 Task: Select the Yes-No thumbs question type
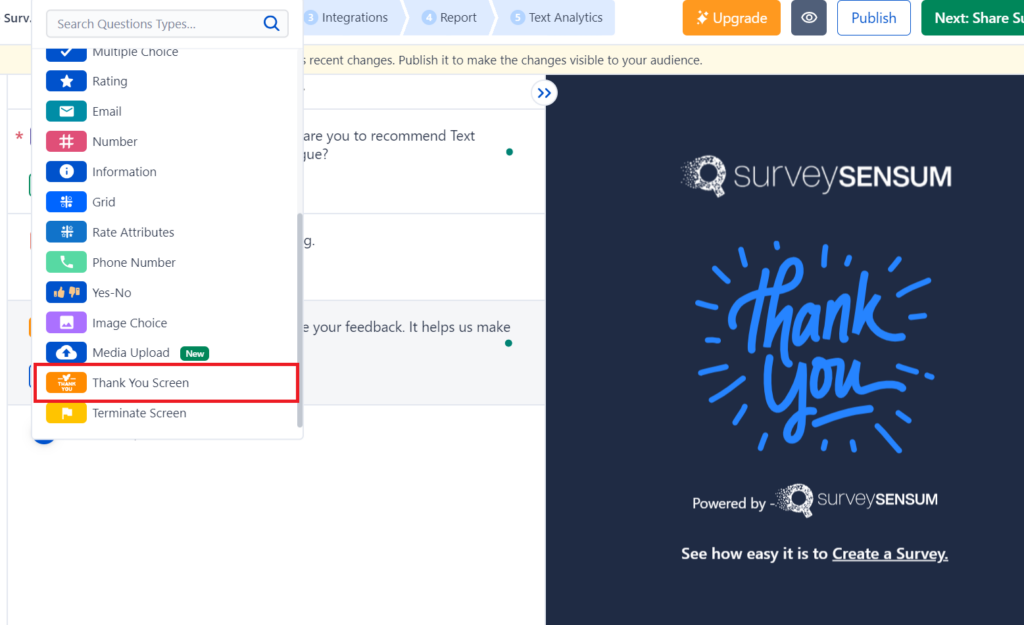pyautogui.click(x=66, y=292)
